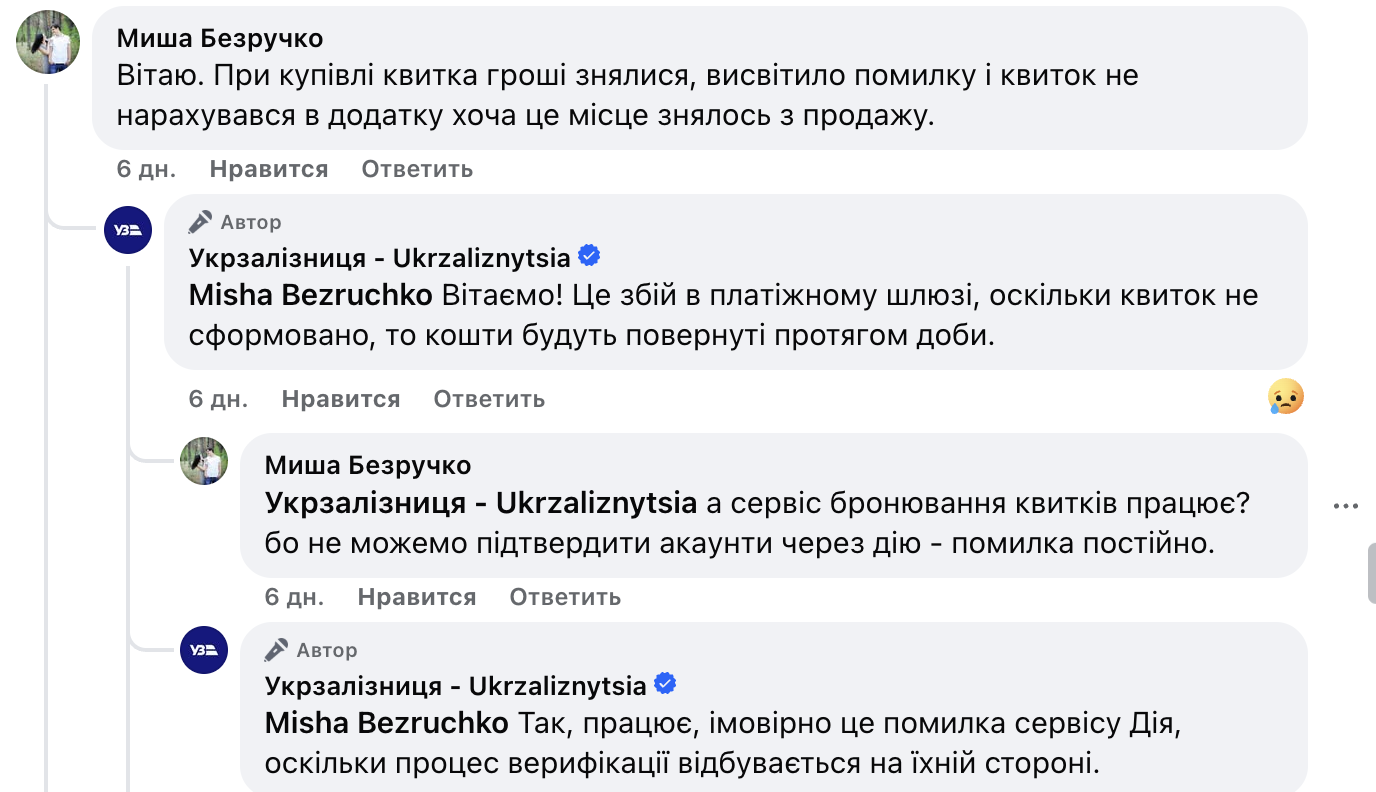Click the page scrollbar thumb at right edge

(x=1371, y=572)
